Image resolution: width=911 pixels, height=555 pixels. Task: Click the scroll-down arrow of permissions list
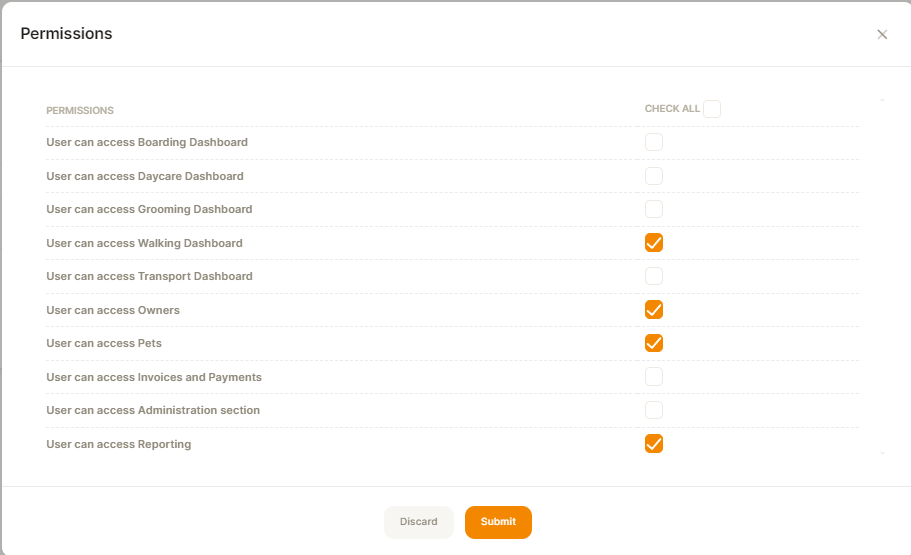882,453
